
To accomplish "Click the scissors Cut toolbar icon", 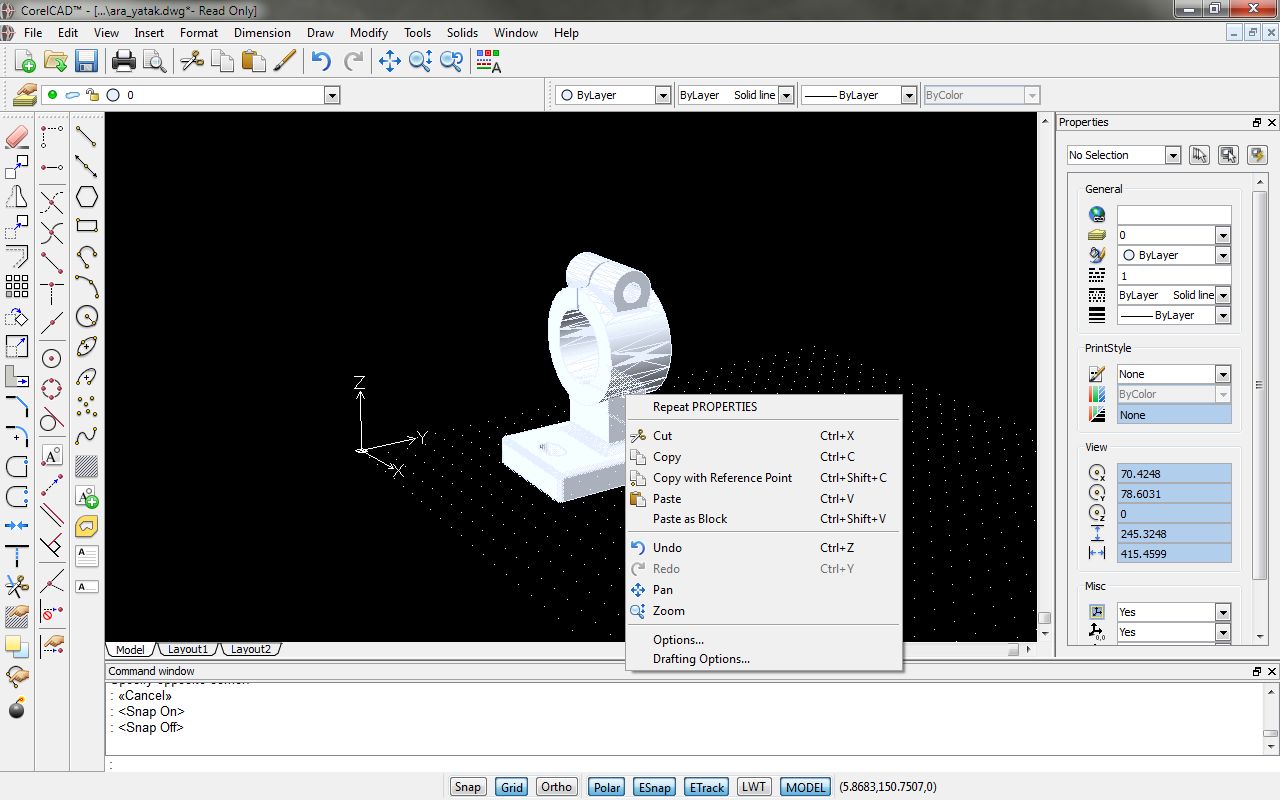I will [x=191, y=62].
